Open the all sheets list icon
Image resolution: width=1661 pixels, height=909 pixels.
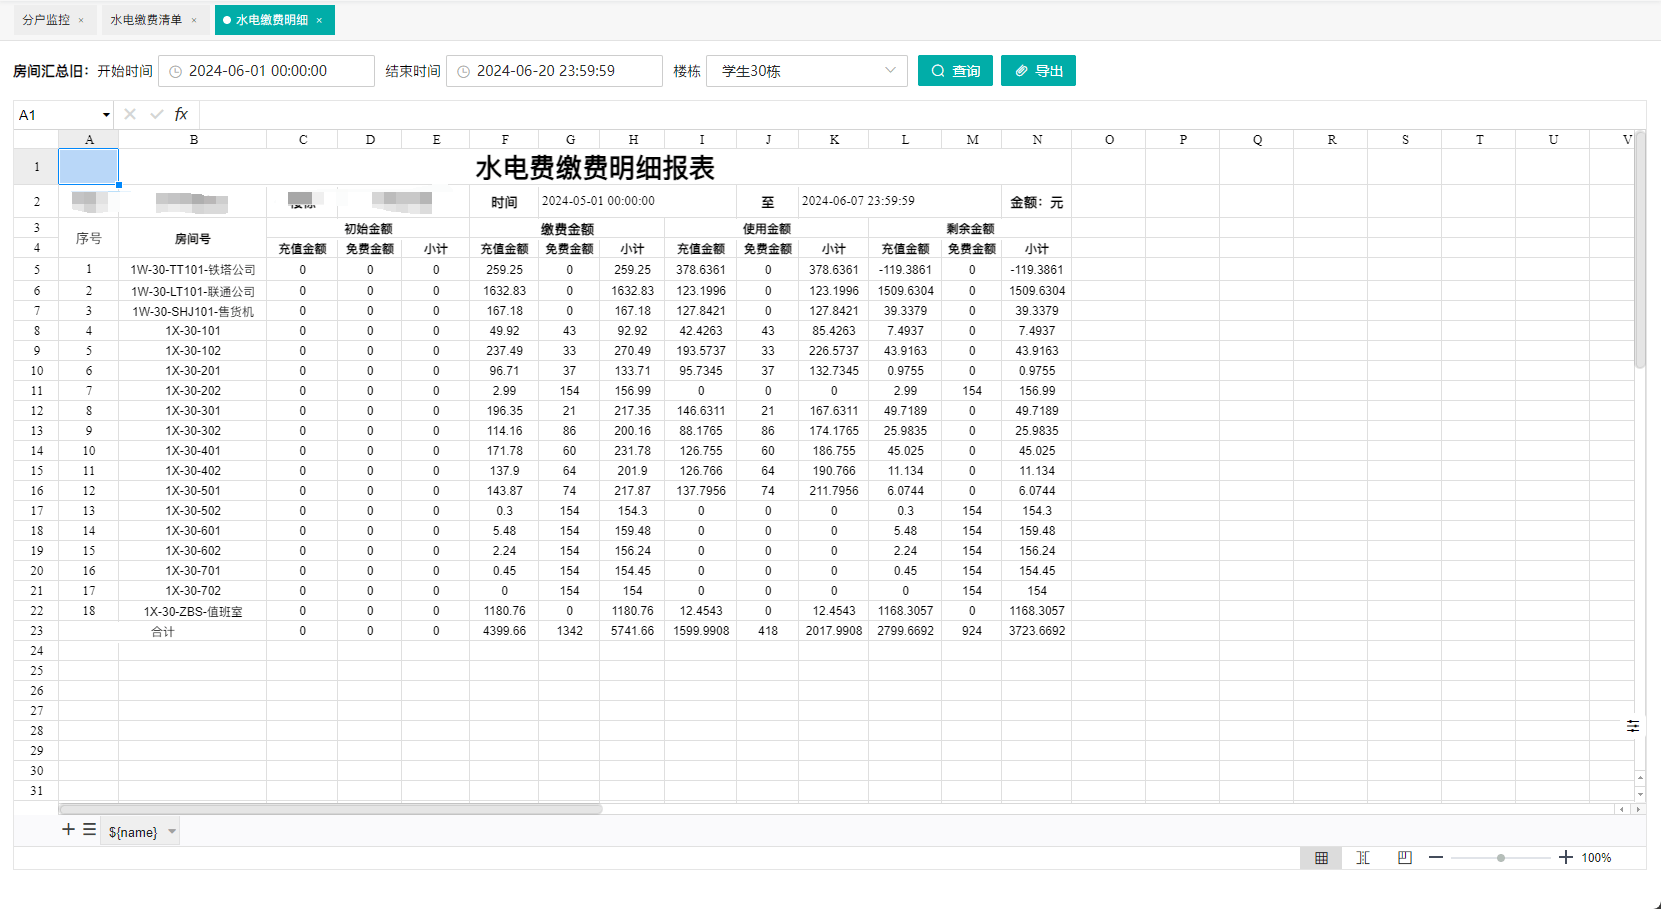pos(89,830)
